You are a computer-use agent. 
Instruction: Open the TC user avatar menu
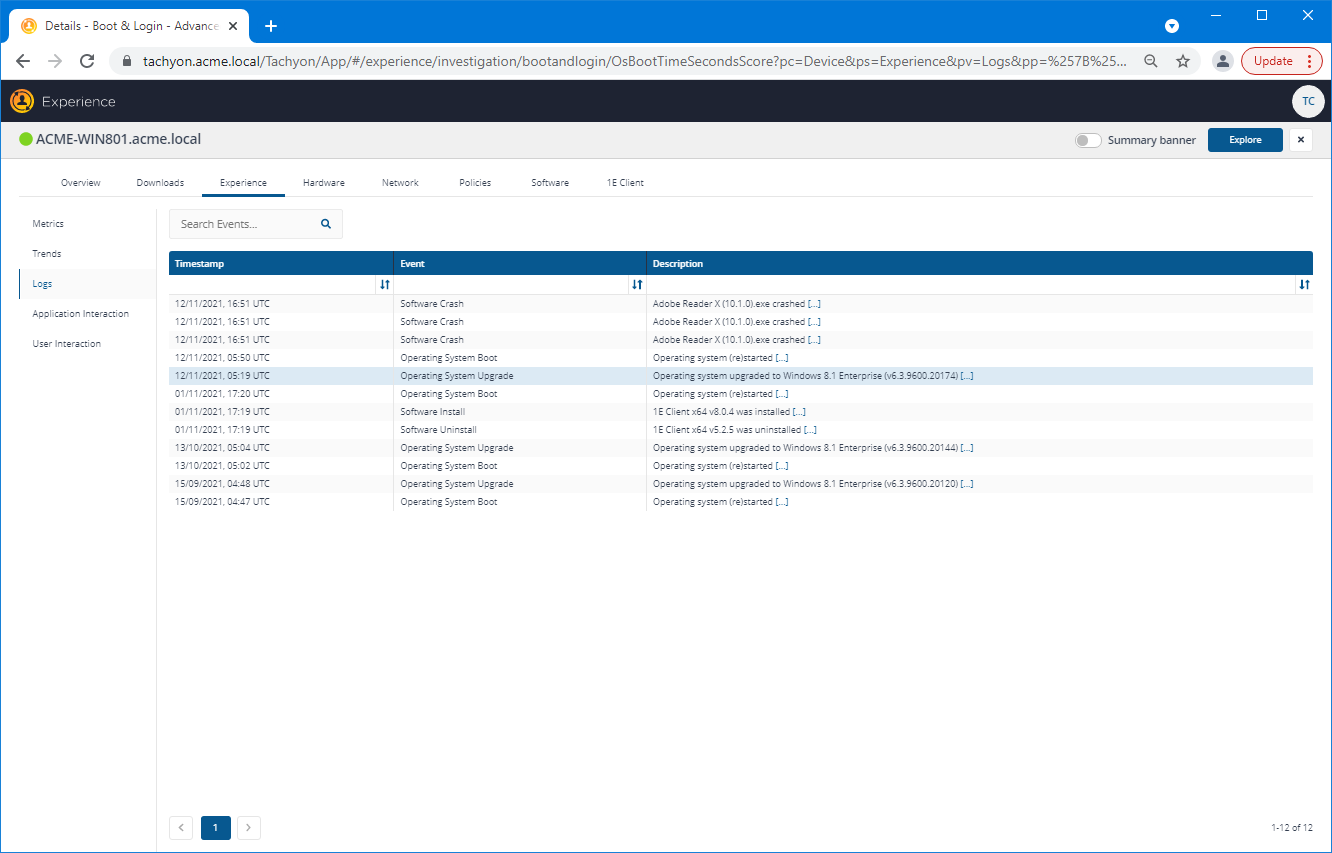tap(1308, 101)
